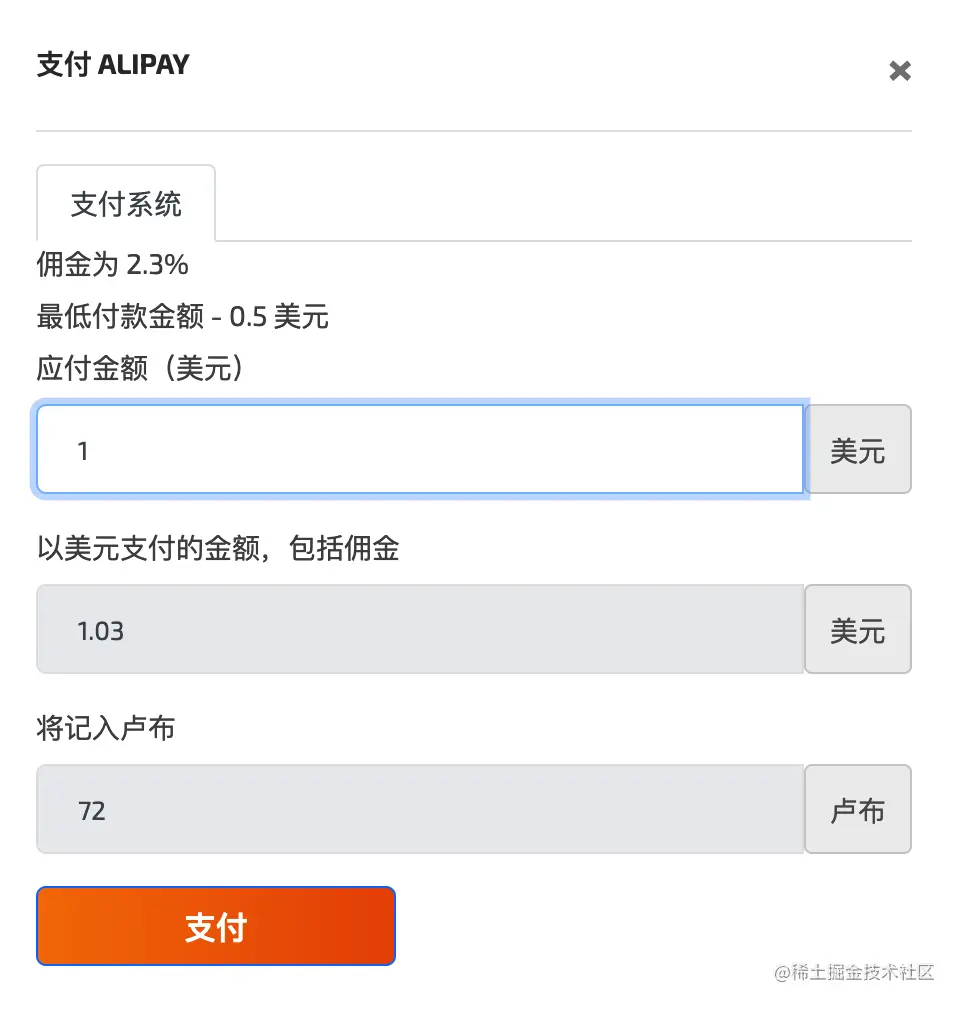Viewport: 961px width, 1009px height.
Task: Click the field showing 1.03 with commission
Action: coord(420,629)
